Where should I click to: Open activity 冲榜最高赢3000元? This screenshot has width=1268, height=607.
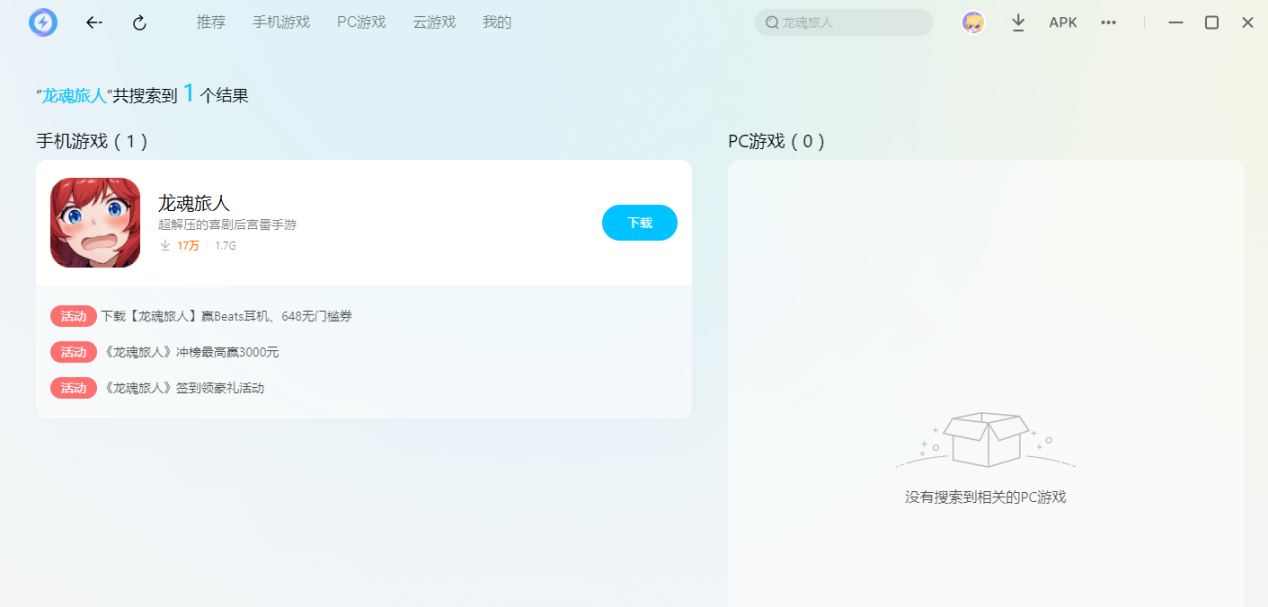tap(191, 352)
